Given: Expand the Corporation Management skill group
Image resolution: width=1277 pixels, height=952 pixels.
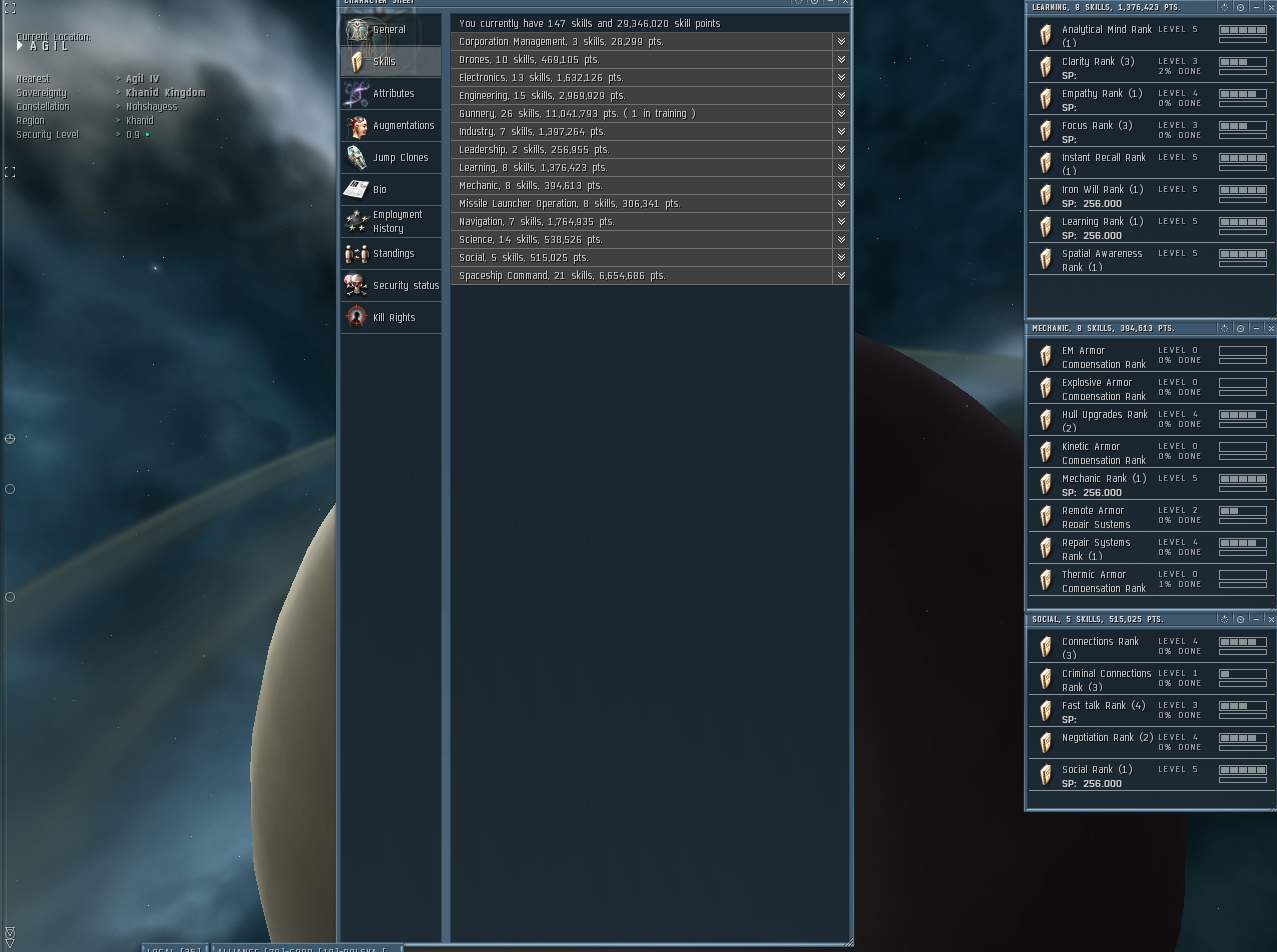Looking at the screenshot, I should tap(841, 41).
